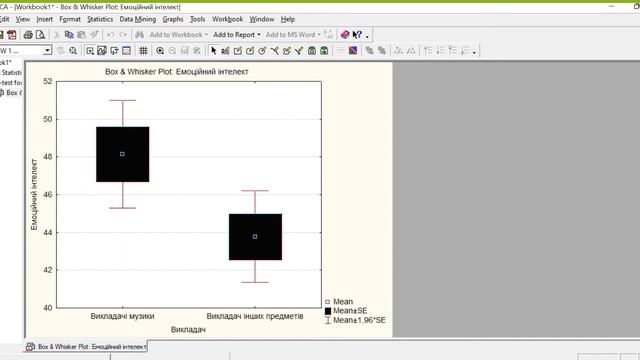Click the Mean±1,96*SE legend entry

[x=355, y=320]
